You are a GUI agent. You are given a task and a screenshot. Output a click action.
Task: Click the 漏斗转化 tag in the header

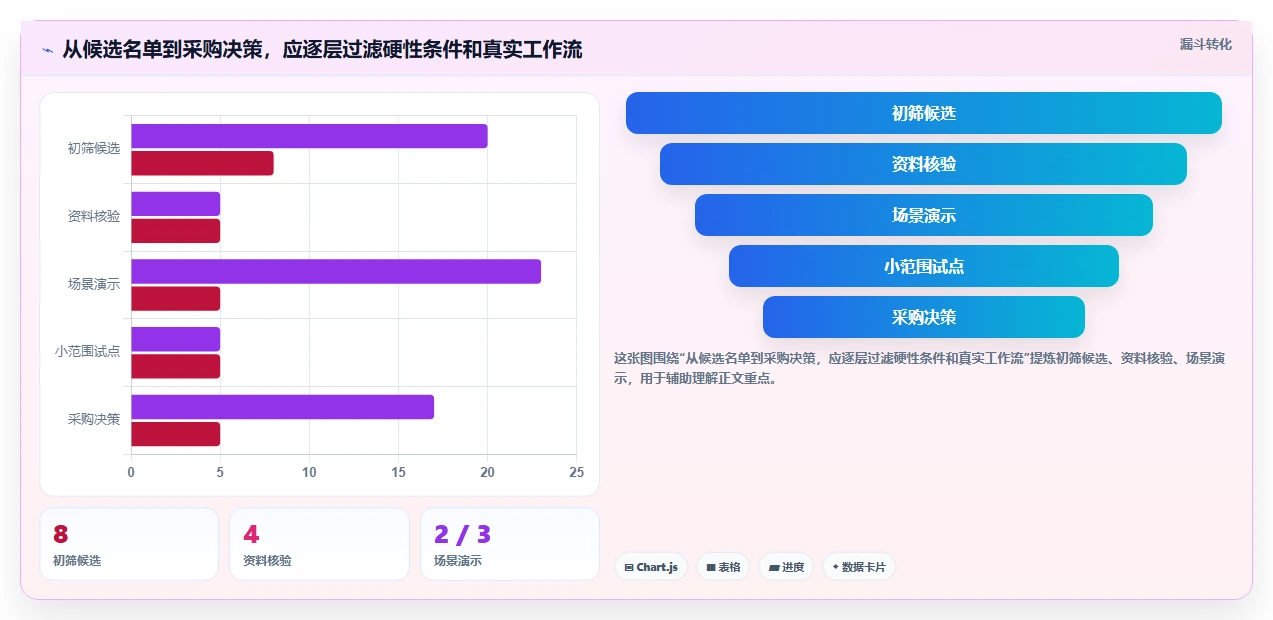pyautogui.click(x=1205, y=45)
